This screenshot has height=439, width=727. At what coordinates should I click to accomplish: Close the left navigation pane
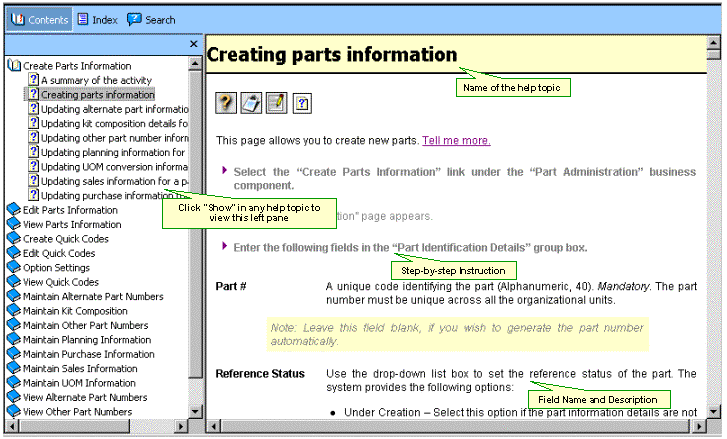coord(194,44)
